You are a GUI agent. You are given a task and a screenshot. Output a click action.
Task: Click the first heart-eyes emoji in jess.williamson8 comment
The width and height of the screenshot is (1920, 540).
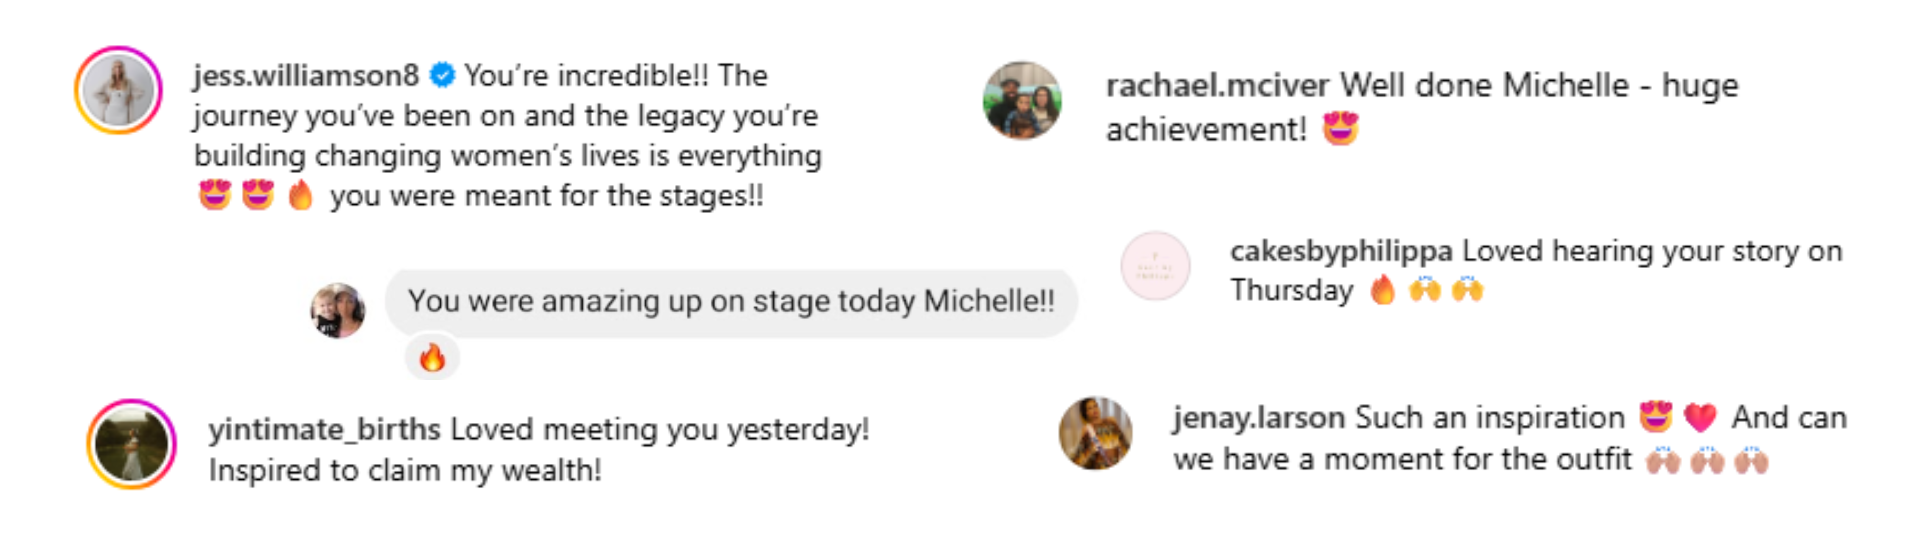(x=215, y=195)
